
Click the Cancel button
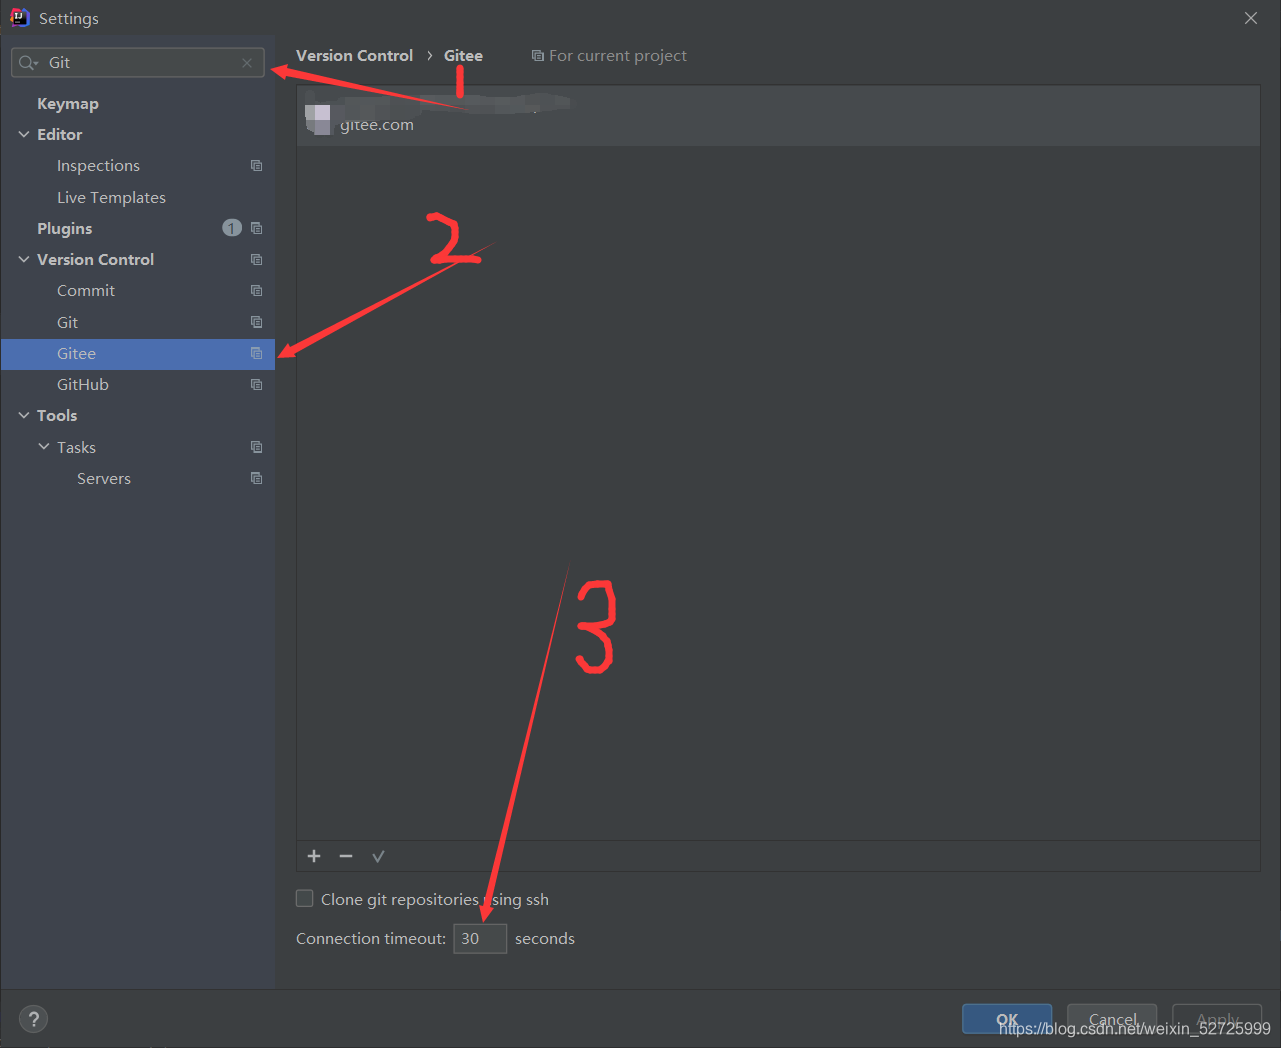(1112, 1019)
